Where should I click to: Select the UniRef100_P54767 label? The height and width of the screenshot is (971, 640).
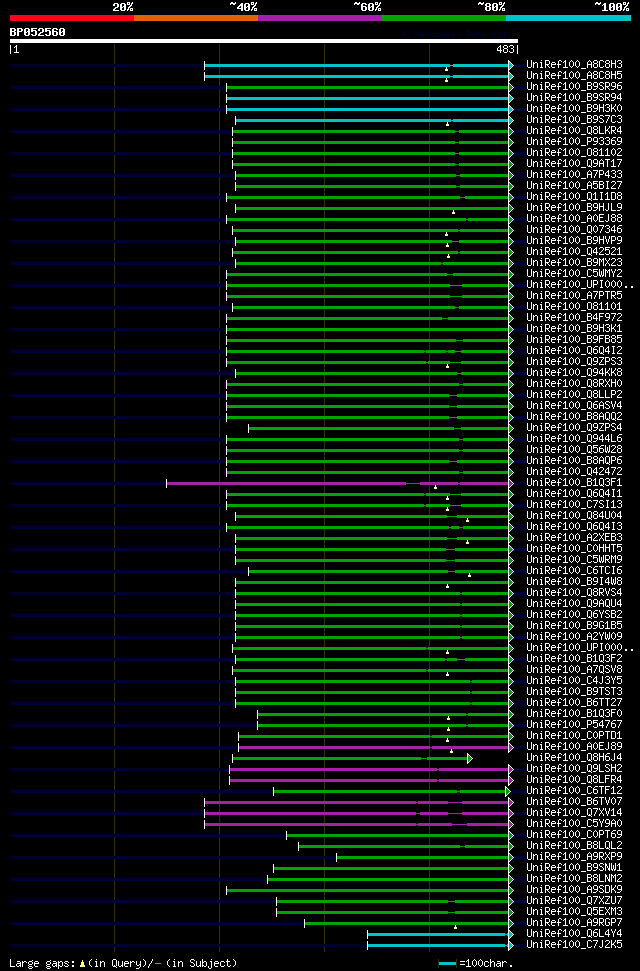click(x=574, y=725)
